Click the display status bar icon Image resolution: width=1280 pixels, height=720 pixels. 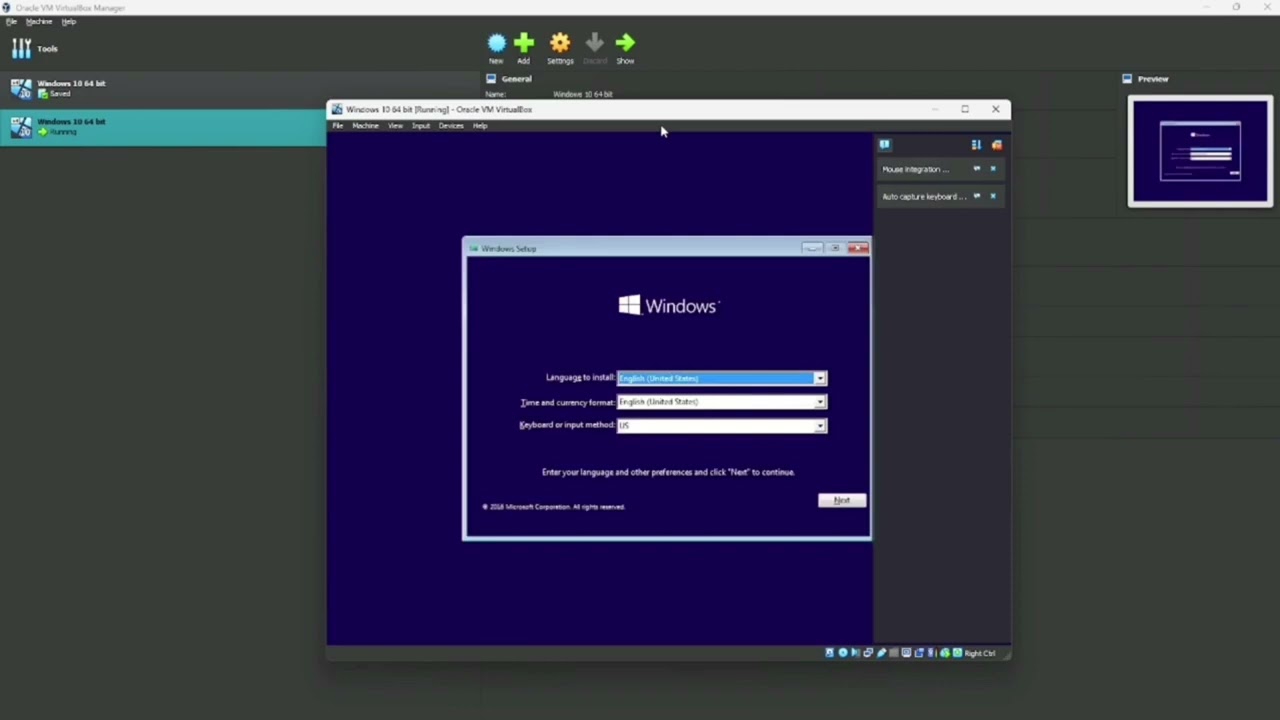pos(906,653)
